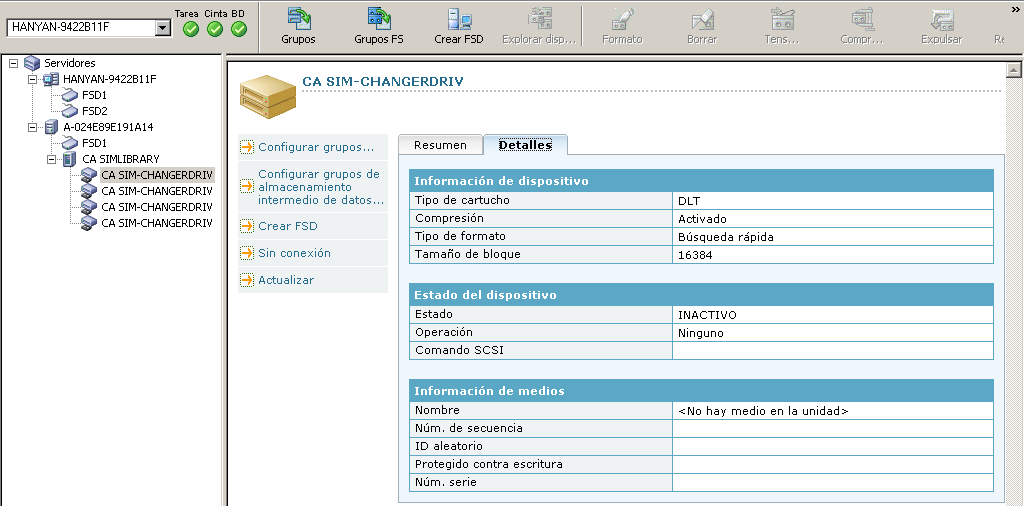Click arrow icon beside Actualizar
Image resolution: width=1024 pixels, height=506 pixels.
click(247, 279)
